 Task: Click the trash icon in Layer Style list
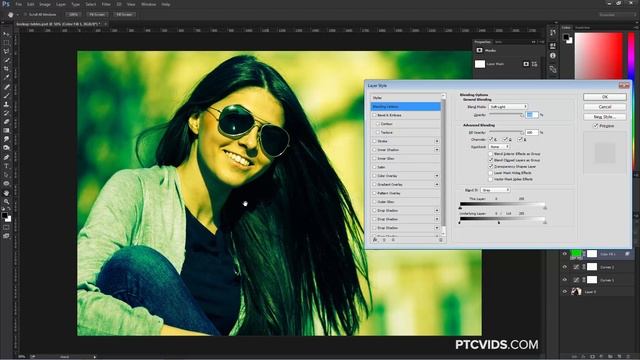tap(440, 240)
